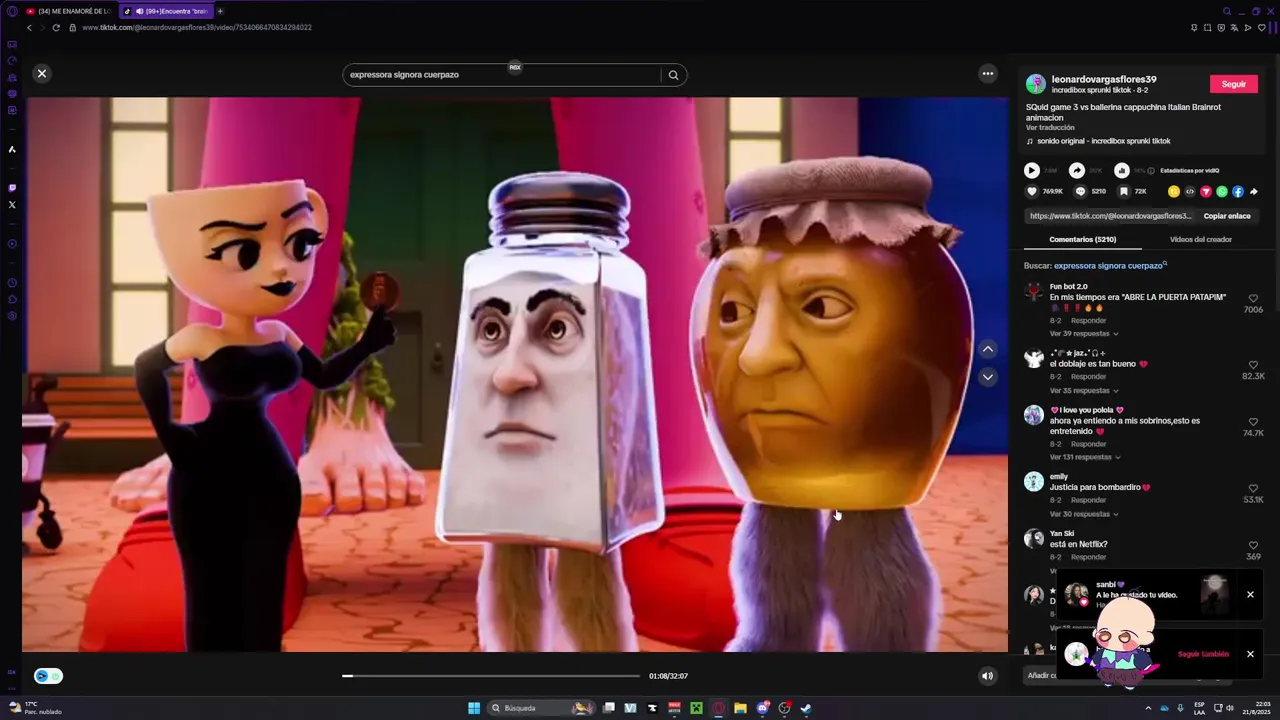Click the vidIQ views play icon
The width and height of the screenshot is (1280, 720).
1032,171
